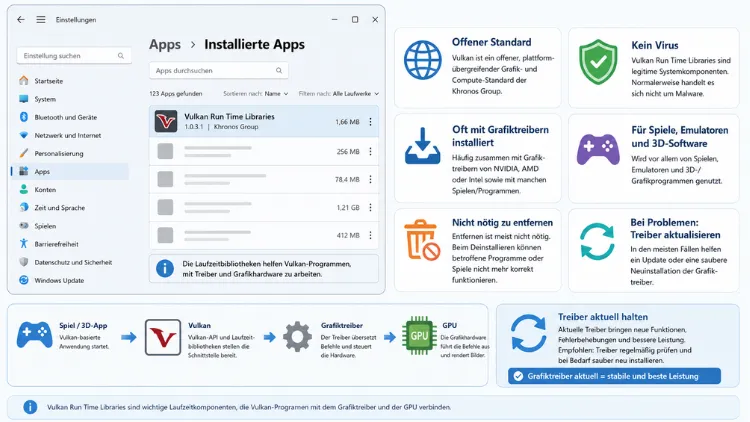Viewport: 750px width, 422px height.
Task: Select the Apps sidebar entry
Action: click(x=72, y=171)
